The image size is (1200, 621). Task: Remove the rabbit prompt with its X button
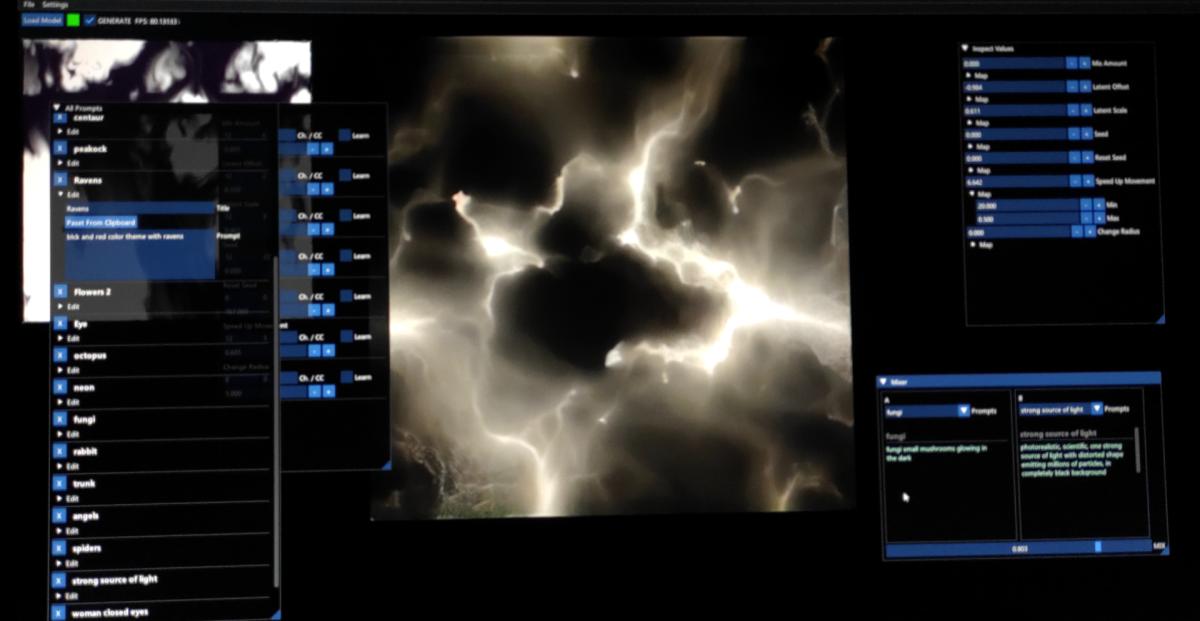[x=60, y=452]
